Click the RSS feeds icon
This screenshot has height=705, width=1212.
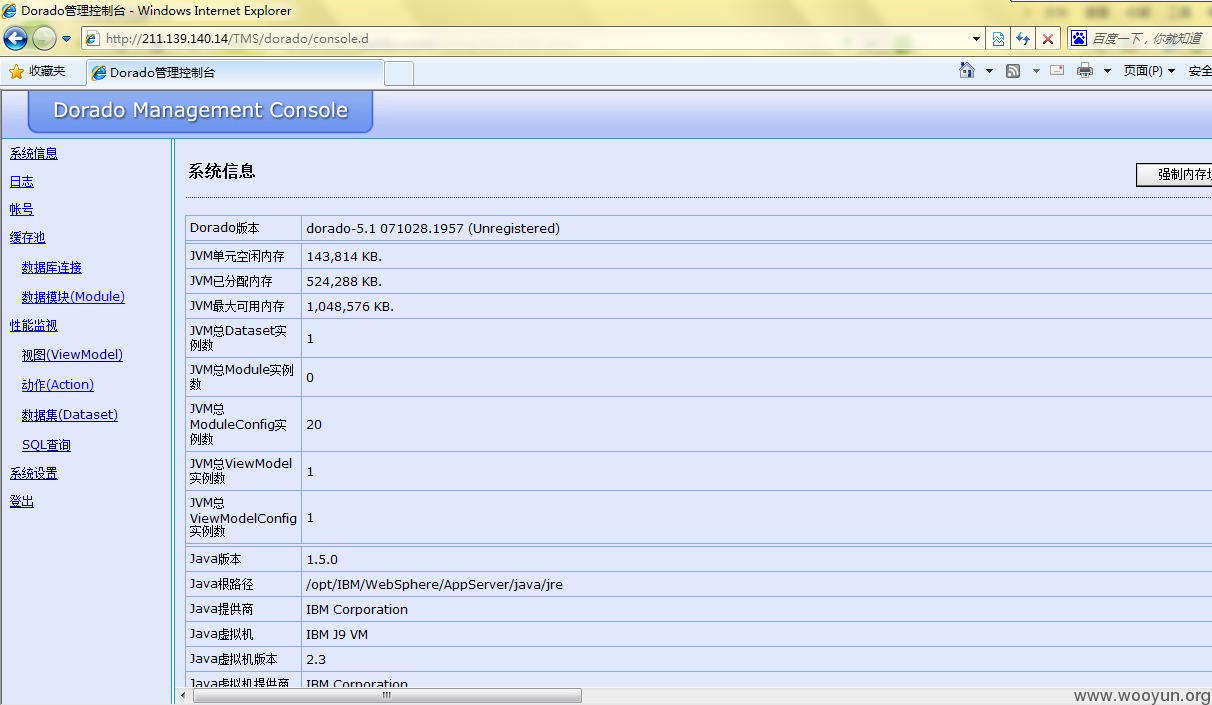[x=1013, y=71]
